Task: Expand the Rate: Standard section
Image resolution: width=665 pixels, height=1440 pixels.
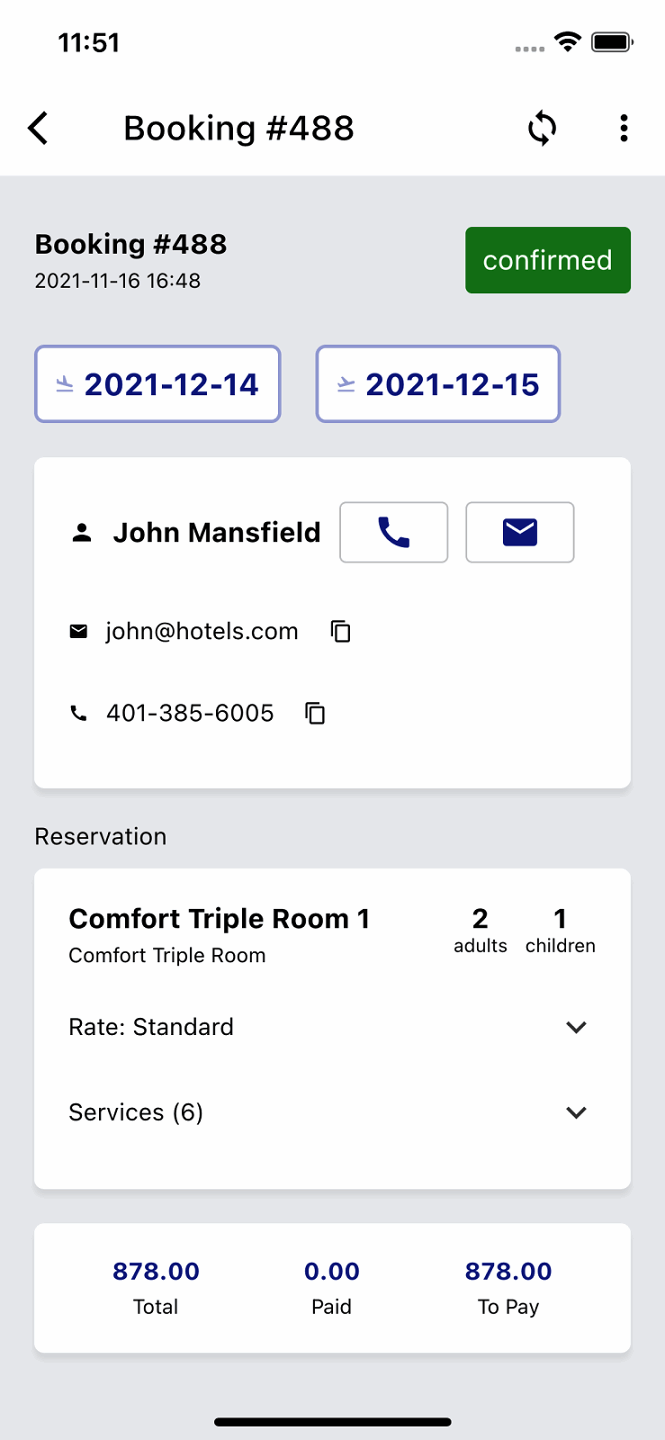Action: (x=576, y=1027)
